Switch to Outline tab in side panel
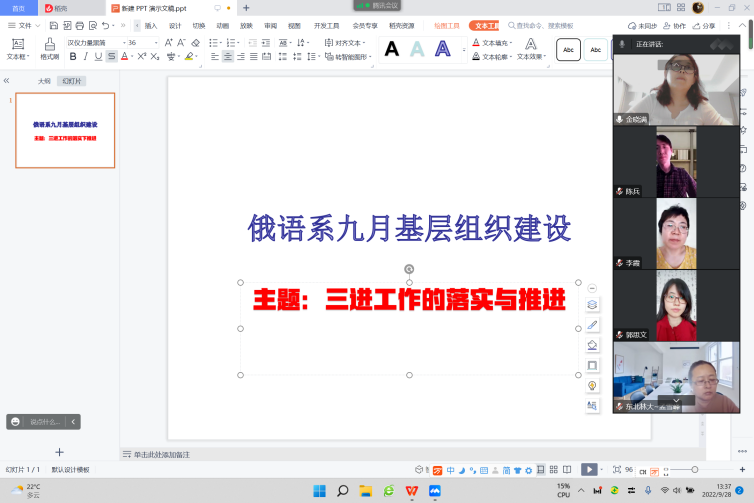Image resolution: width=754 pixels, height=503 pixels. click(44, 81)
